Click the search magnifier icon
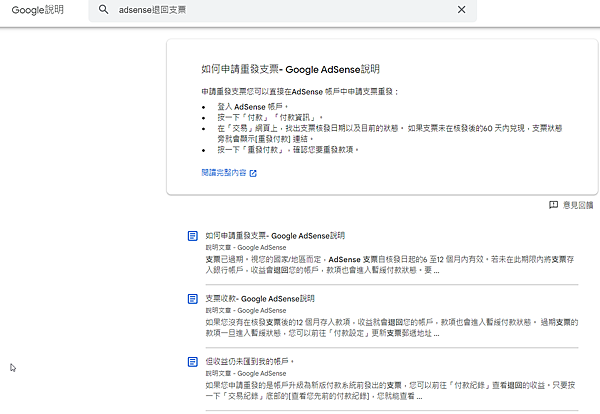Screen dimensions: 600x414 click(x=103, y=9)
